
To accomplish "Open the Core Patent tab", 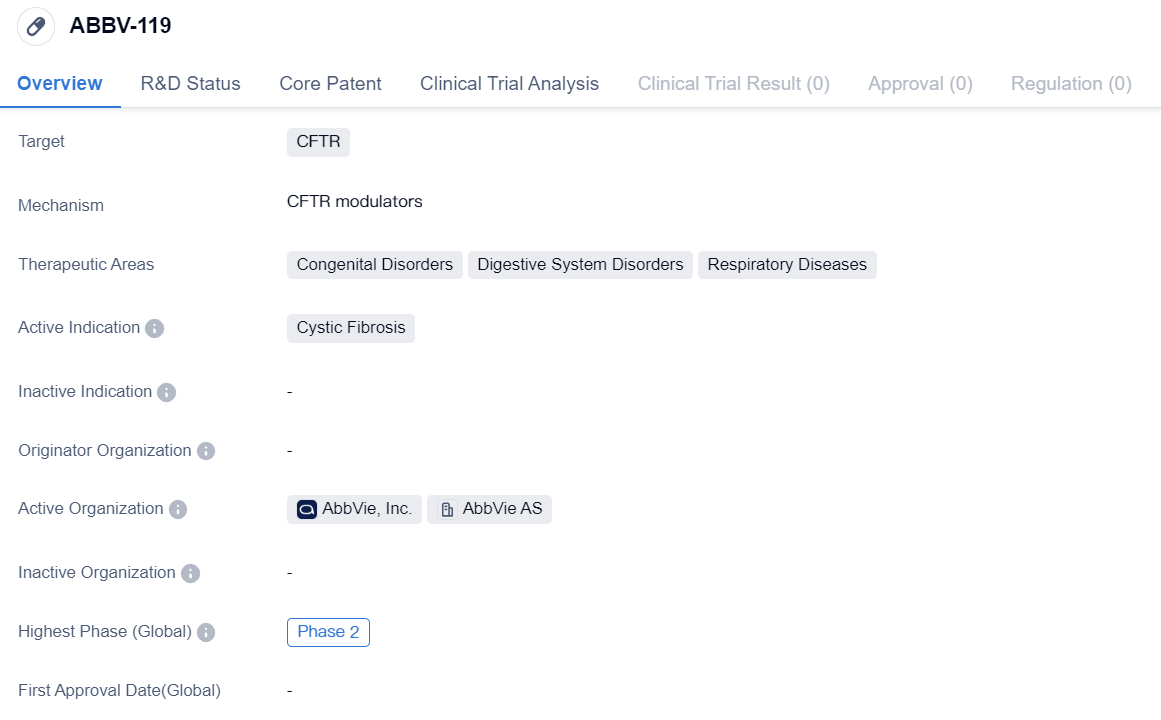I will coord(330,84).
